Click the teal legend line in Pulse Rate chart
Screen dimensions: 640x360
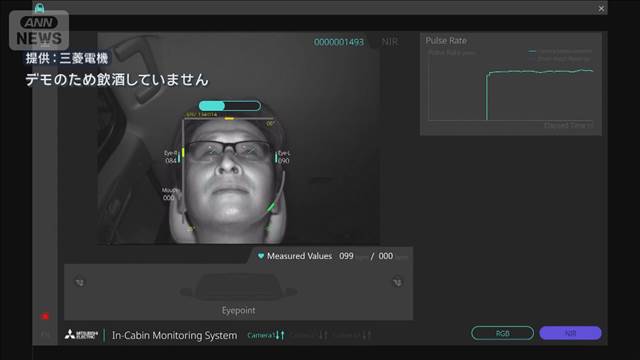[532, 51]
